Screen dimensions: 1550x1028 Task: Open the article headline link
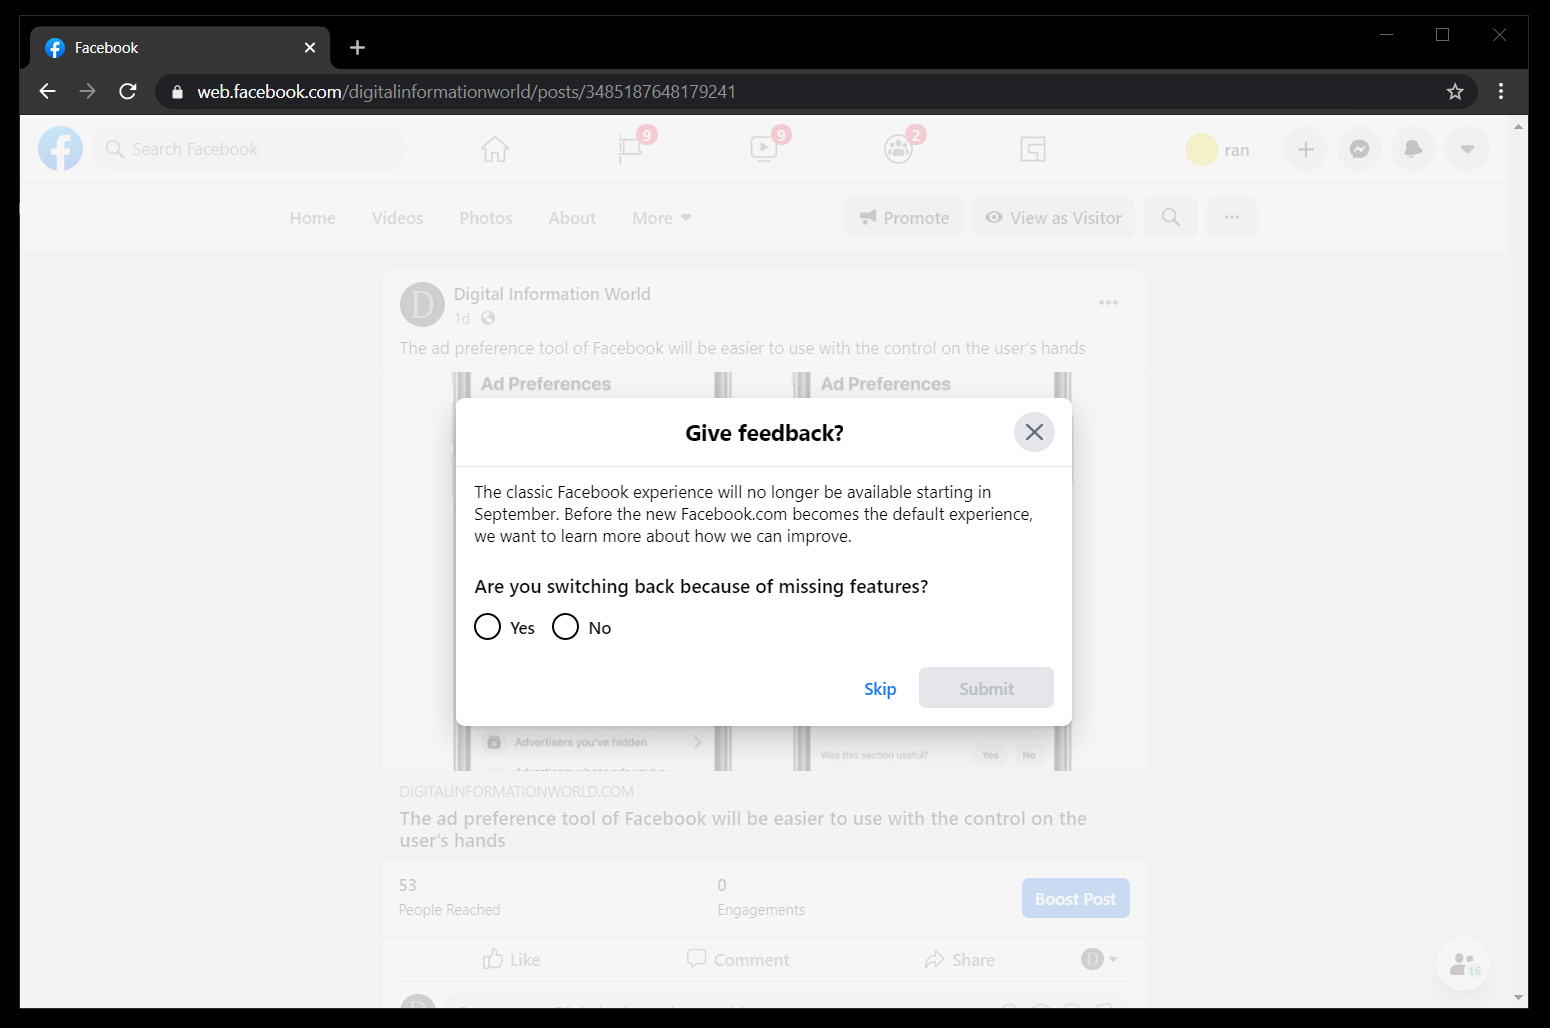(743, 829)
